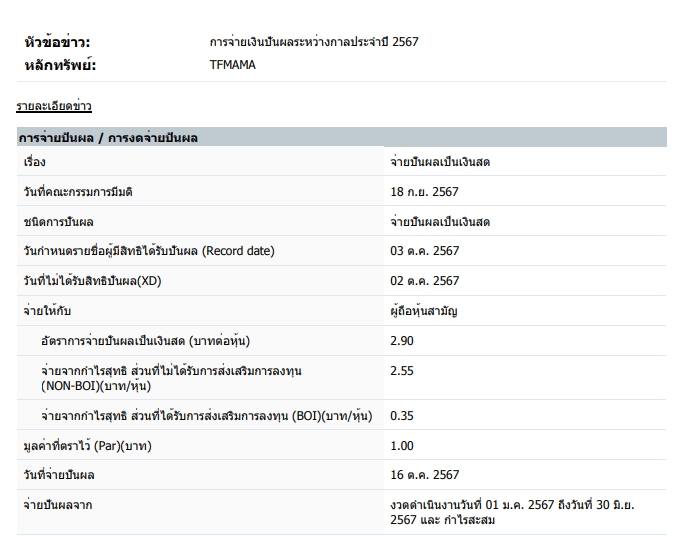686x536 pixels.
Task: Click the หลักทรัพย์ label
Action: [59, 65]
